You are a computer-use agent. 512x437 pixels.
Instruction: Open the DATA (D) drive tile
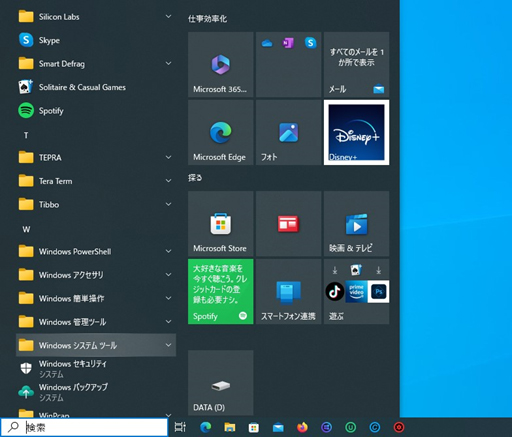click(x=221, y=383)
